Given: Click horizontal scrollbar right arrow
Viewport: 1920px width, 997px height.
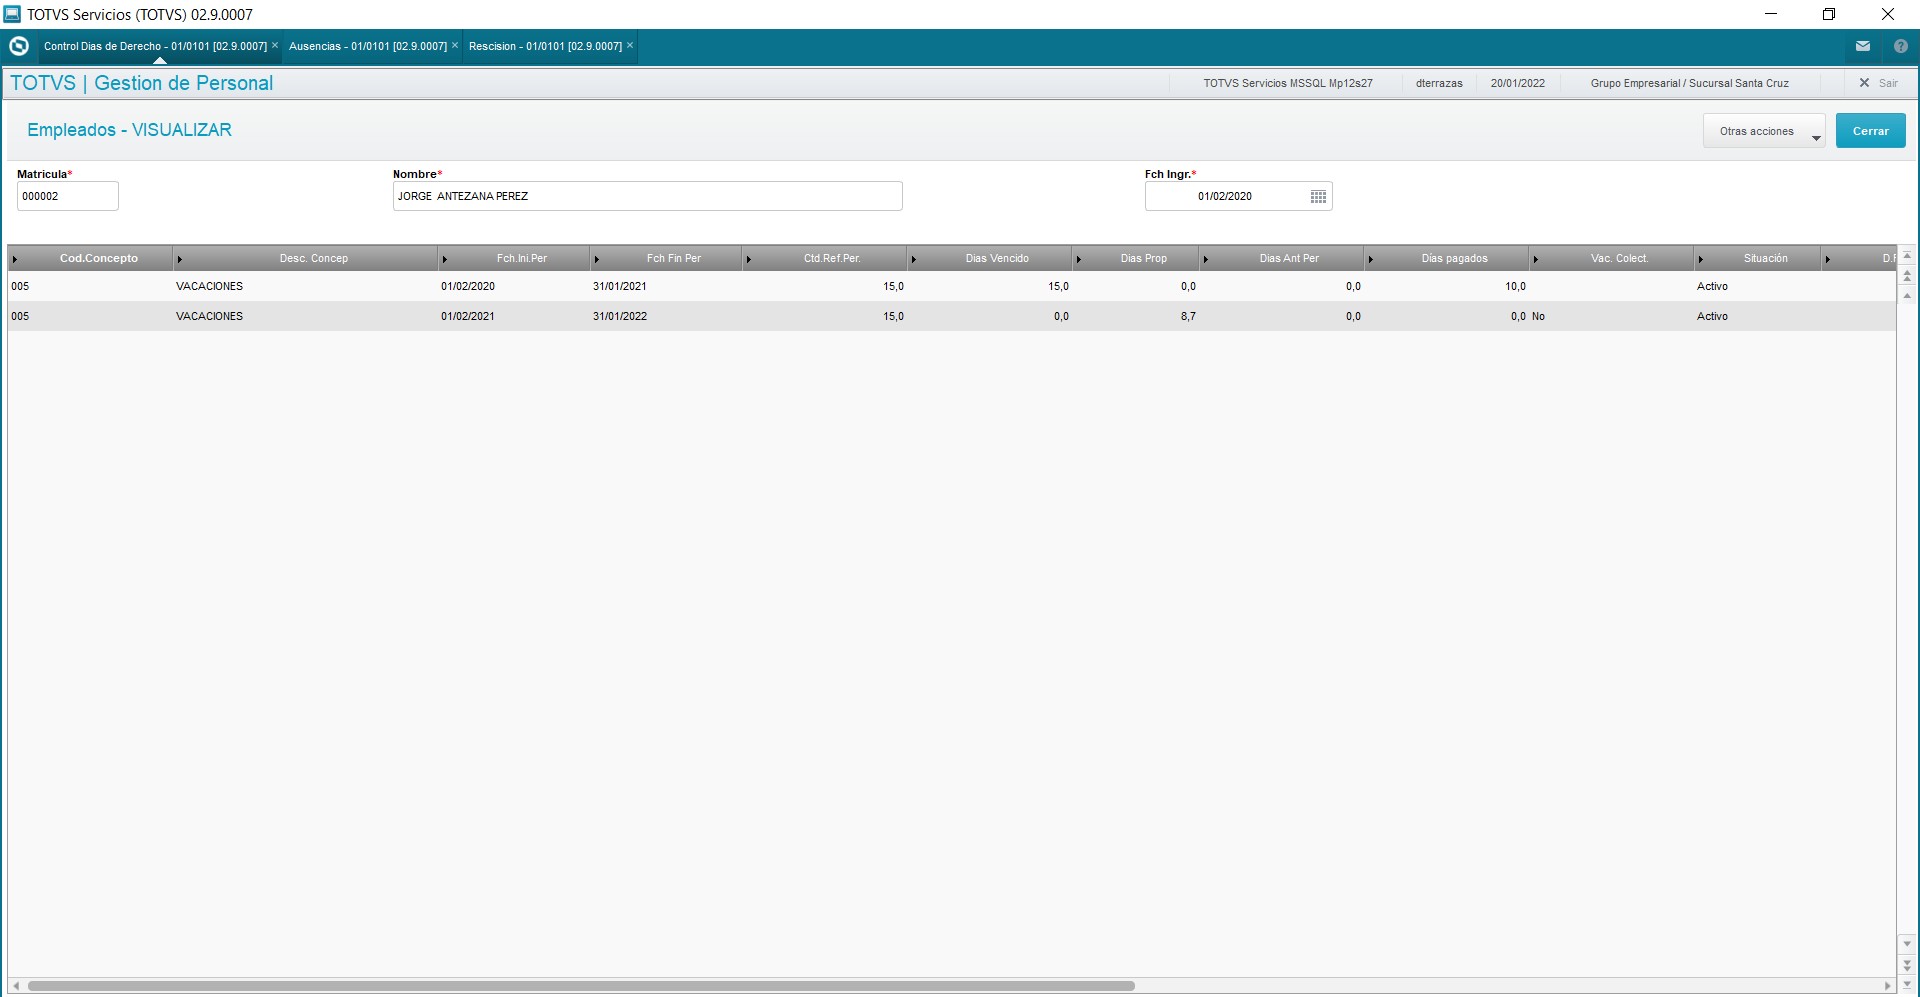Looking at the screenshot, I should 1888,986.
